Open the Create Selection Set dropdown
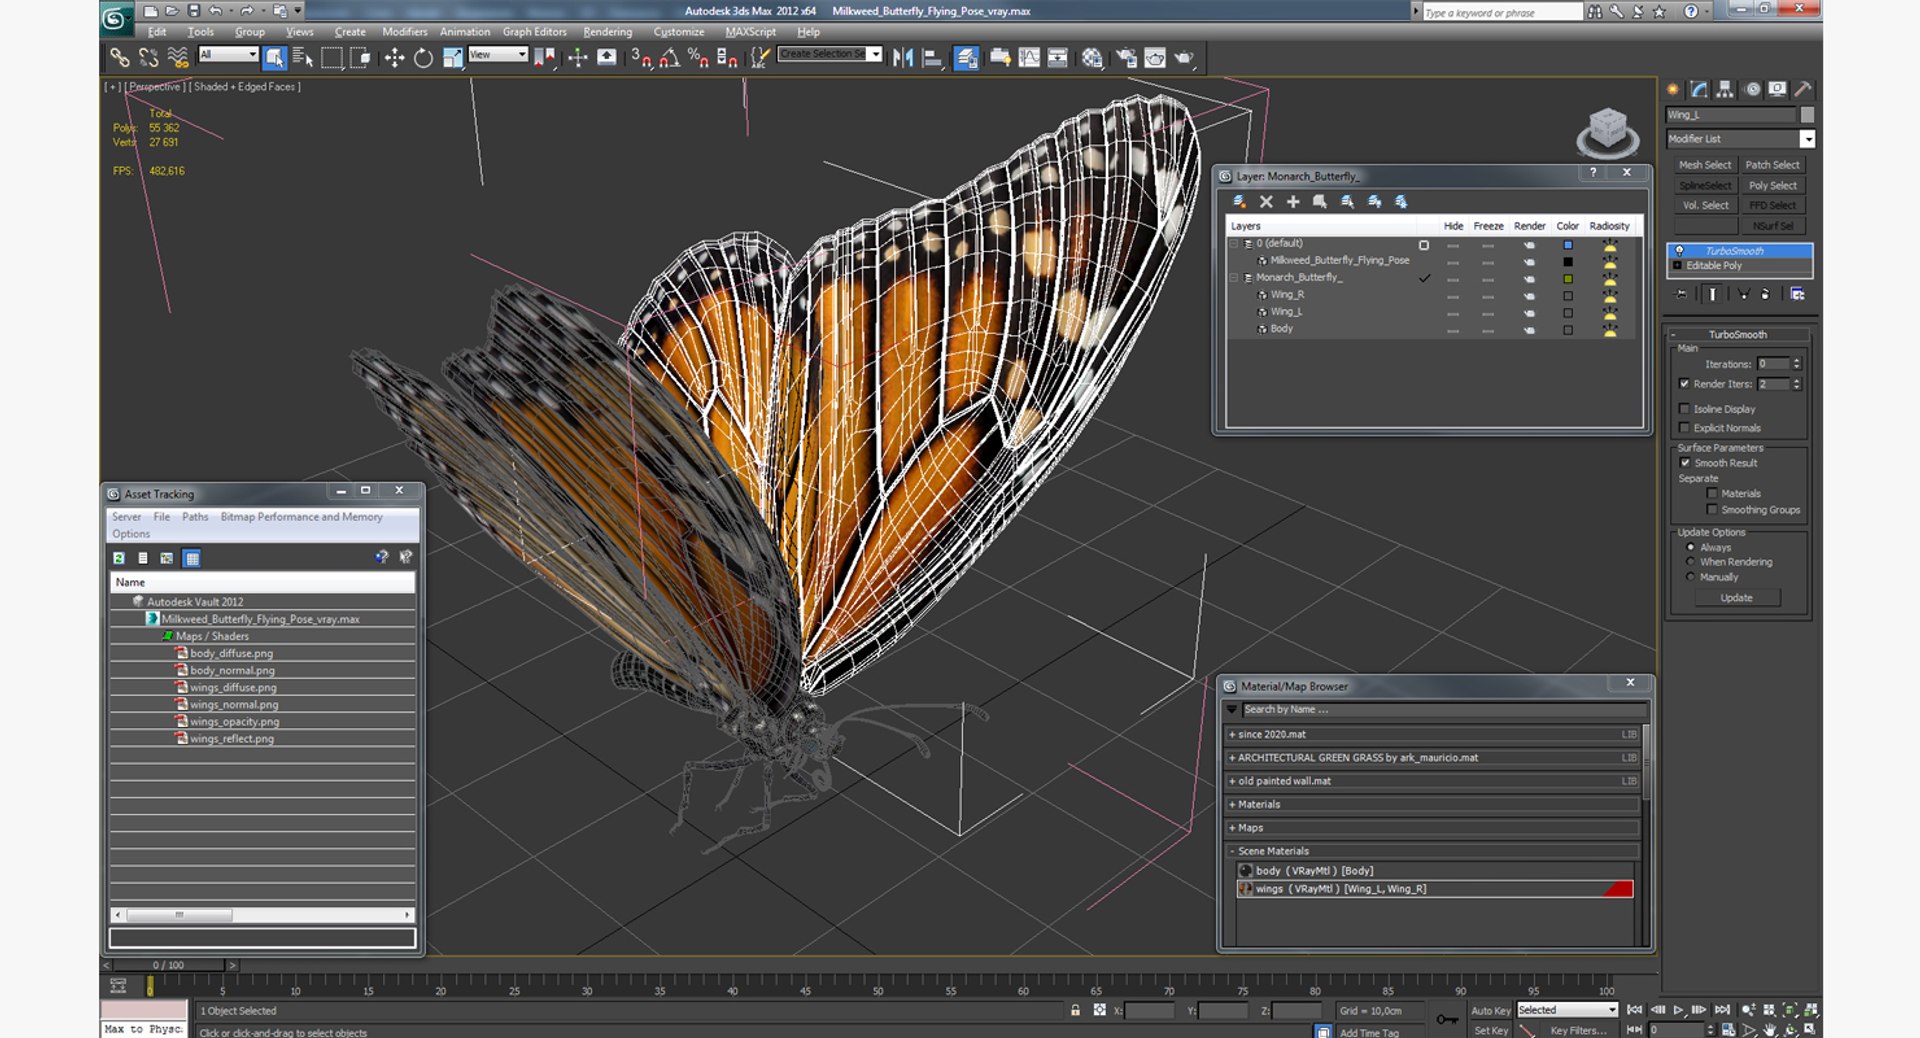The width and height of the screenshot is (1920, 1038). click(876, 54)
